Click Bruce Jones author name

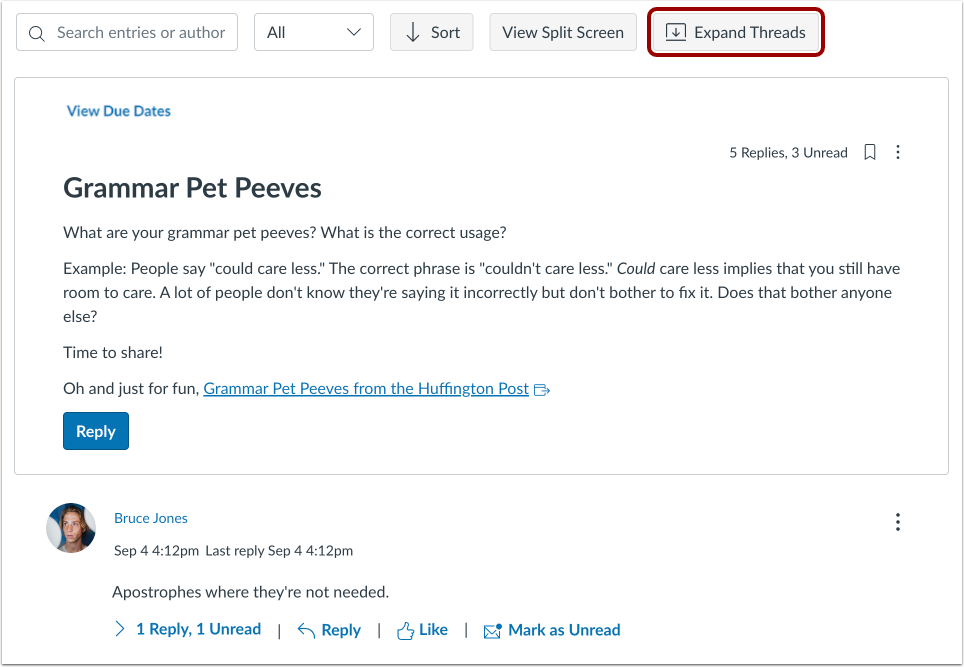151,518
